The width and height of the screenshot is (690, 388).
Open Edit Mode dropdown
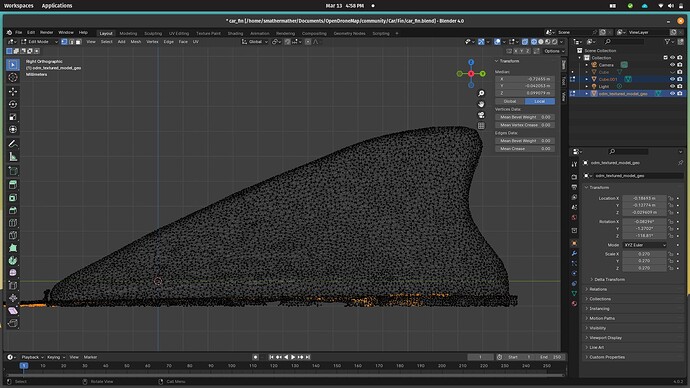40,42
